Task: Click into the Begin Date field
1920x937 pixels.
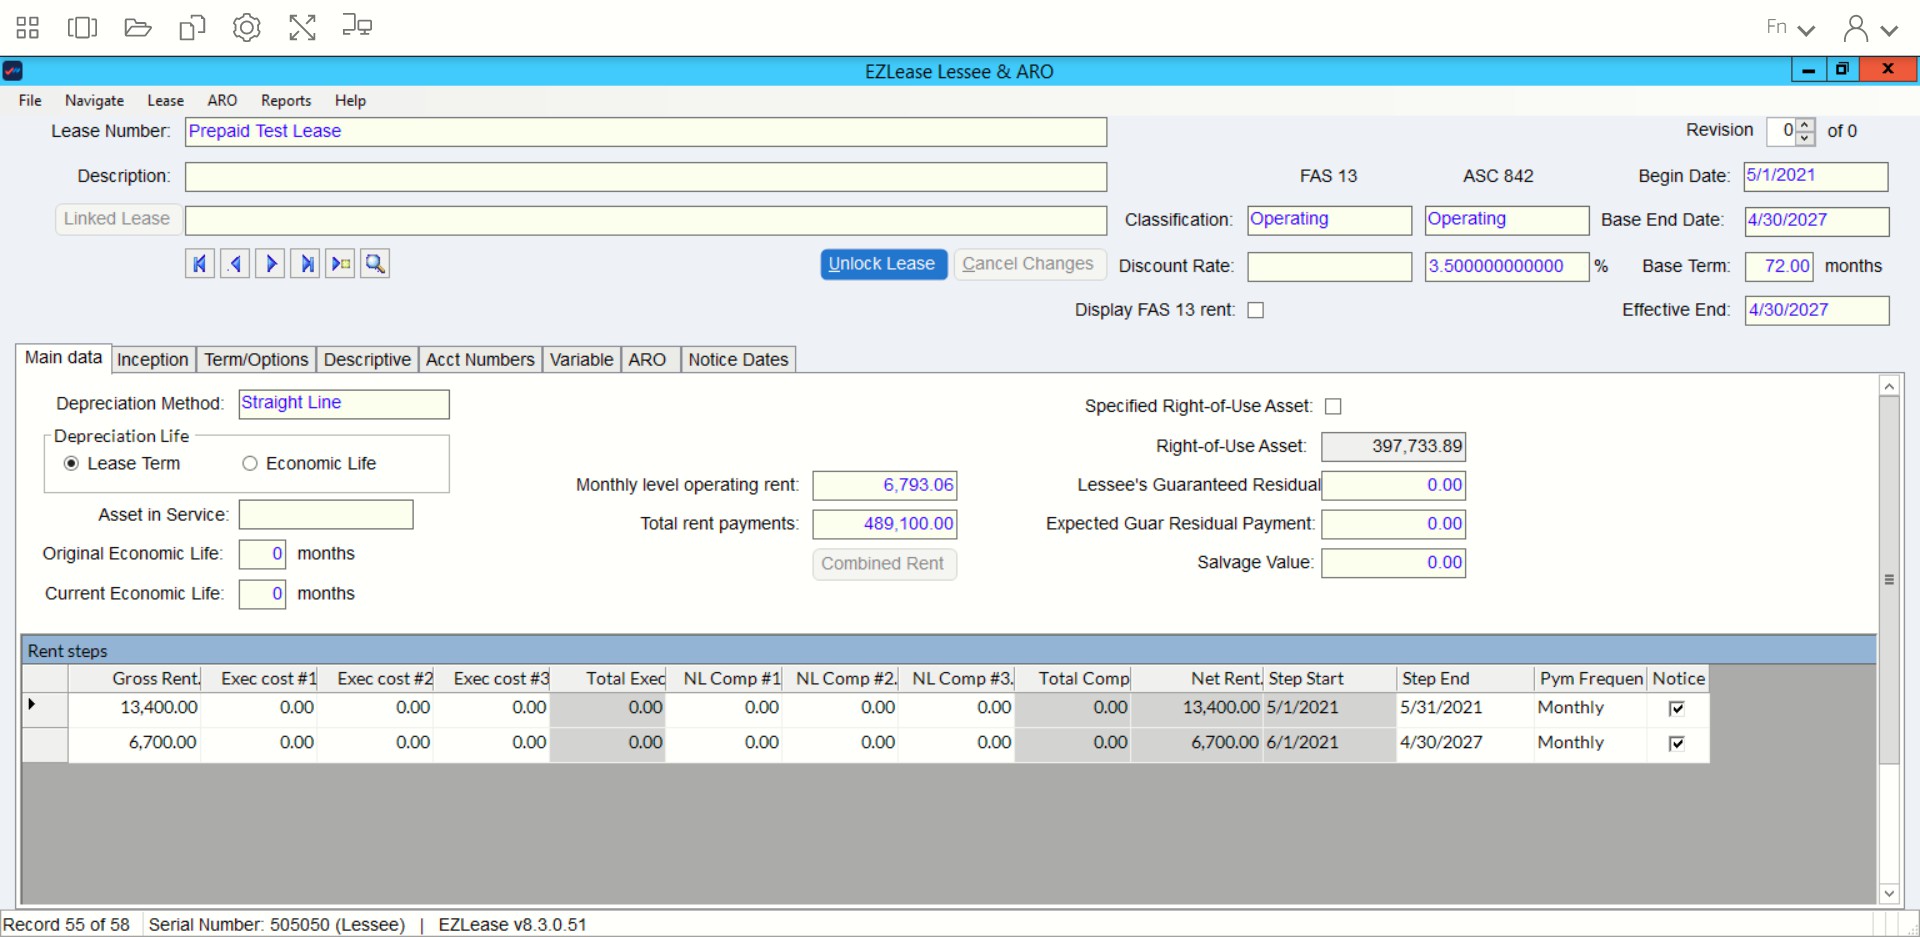Action: [x=1816, y=176]
